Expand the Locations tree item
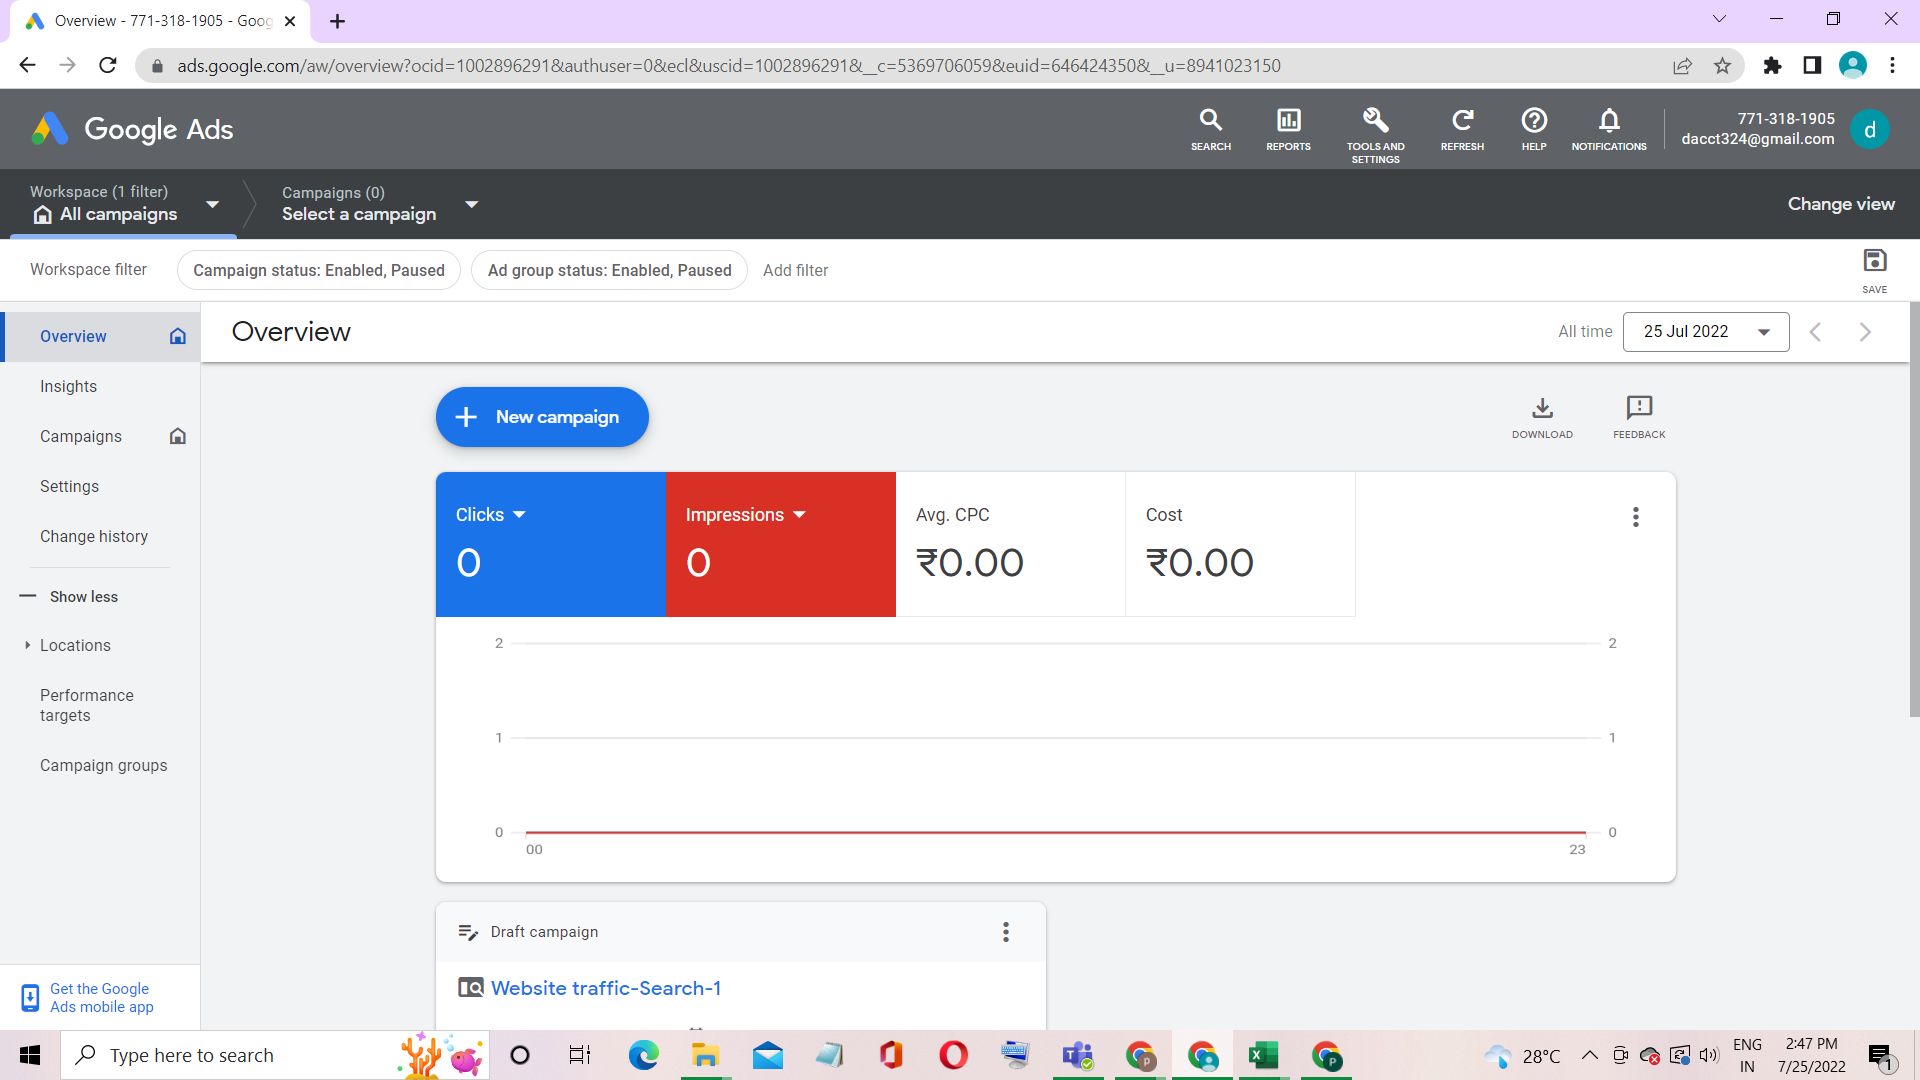This screenshot has height=1080, width=1920. [27, 645]
